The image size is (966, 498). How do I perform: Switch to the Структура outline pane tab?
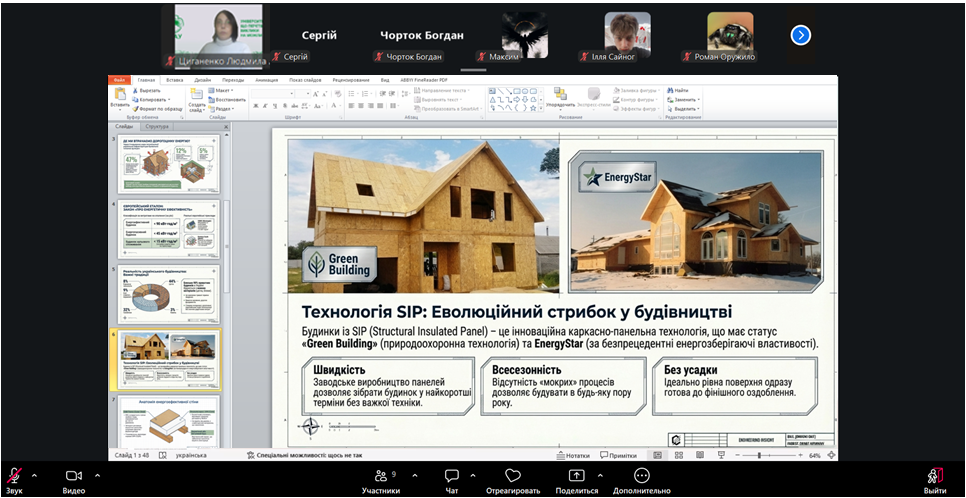click(x=156, y=127)
